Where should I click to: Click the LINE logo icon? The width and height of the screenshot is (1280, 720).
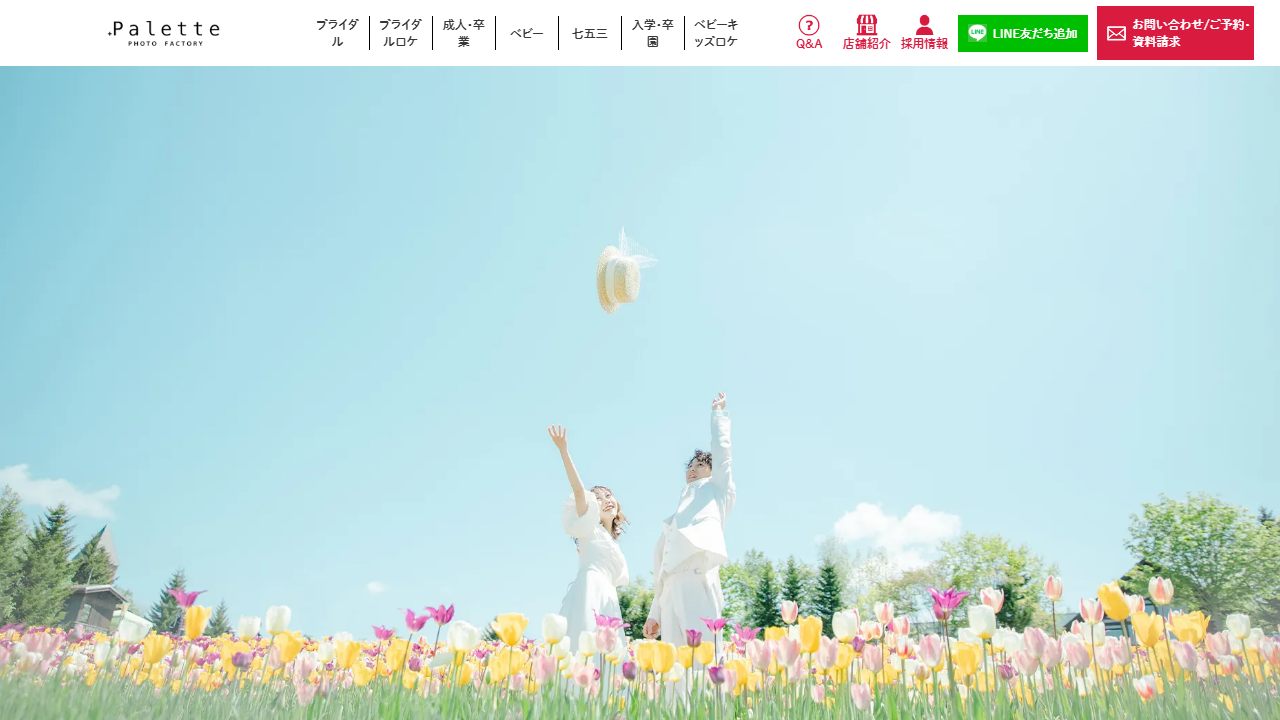[x=977, y=33]
